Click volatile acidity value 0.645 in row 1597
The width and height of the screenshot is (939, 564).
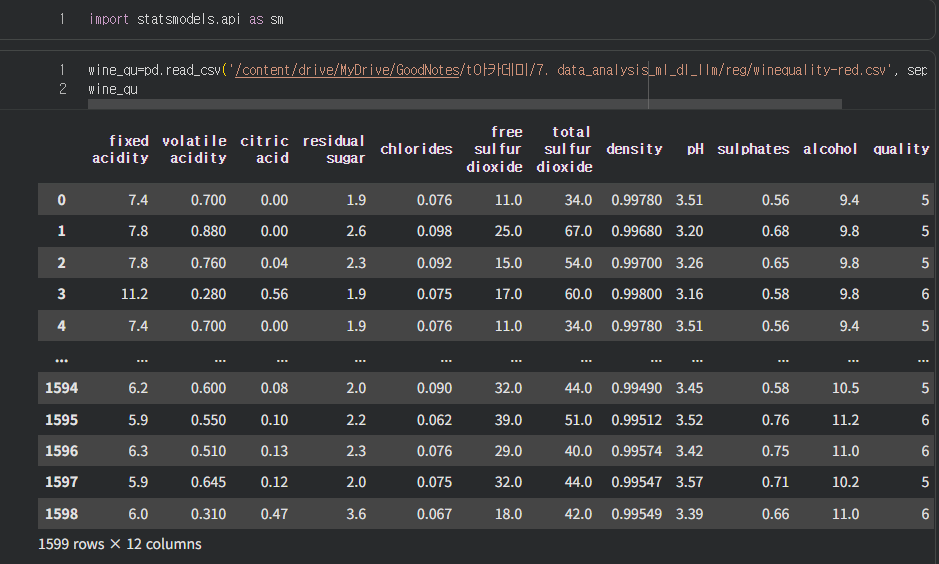[208, 482]
